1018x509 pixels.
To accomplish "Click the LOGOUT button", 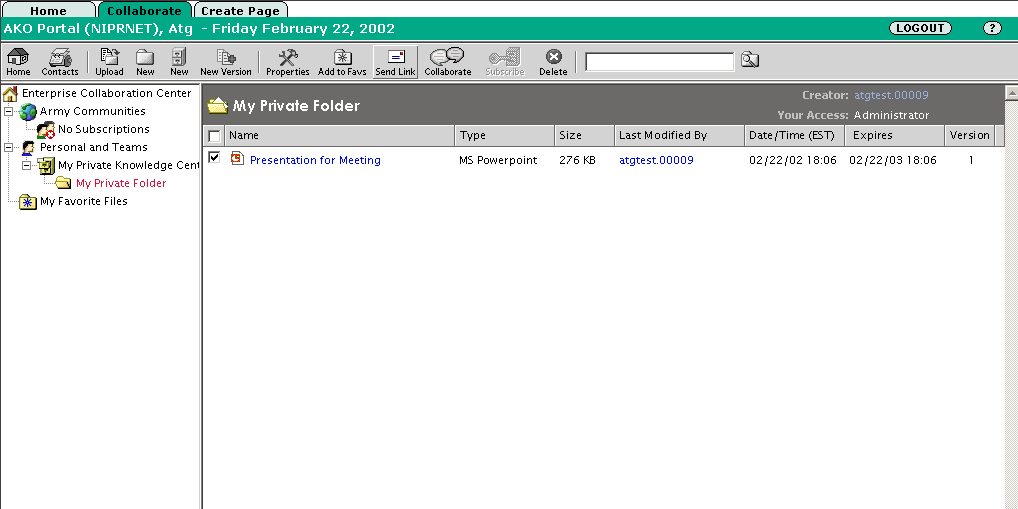I will (919, 29).
